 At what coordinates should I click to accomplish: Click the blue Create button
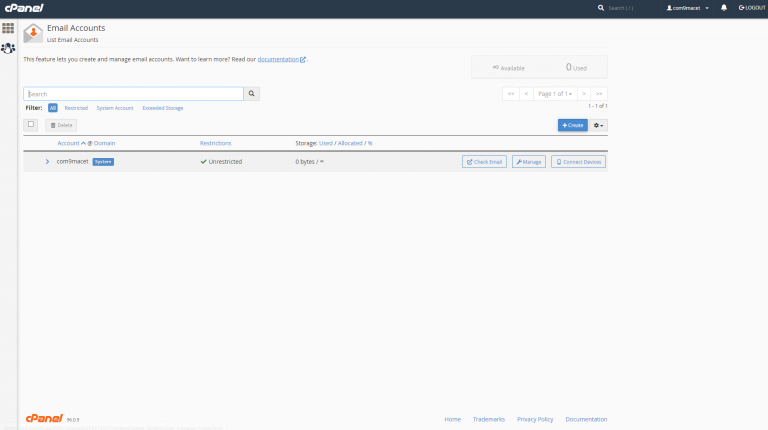coord(573,125)
